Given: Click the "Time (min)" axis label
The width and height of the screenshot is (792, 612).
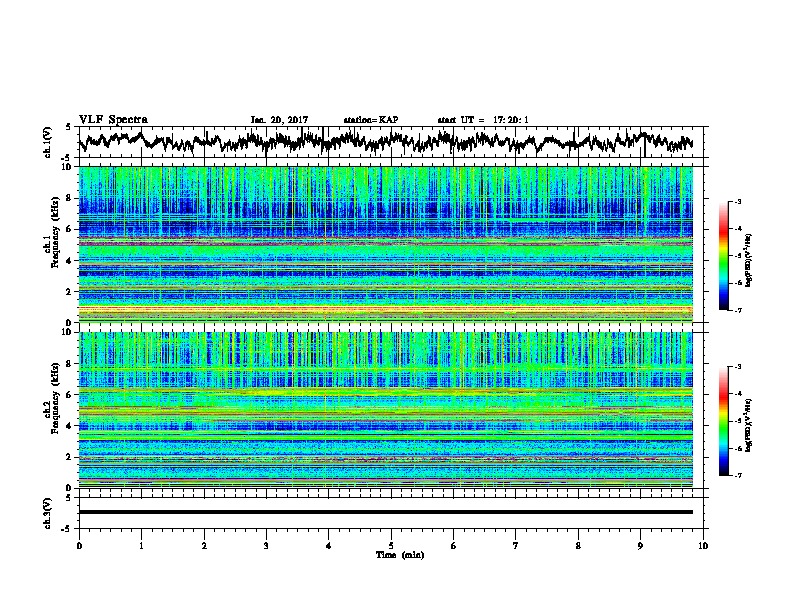Looking at the screenshot, I should tap(400, 555).
